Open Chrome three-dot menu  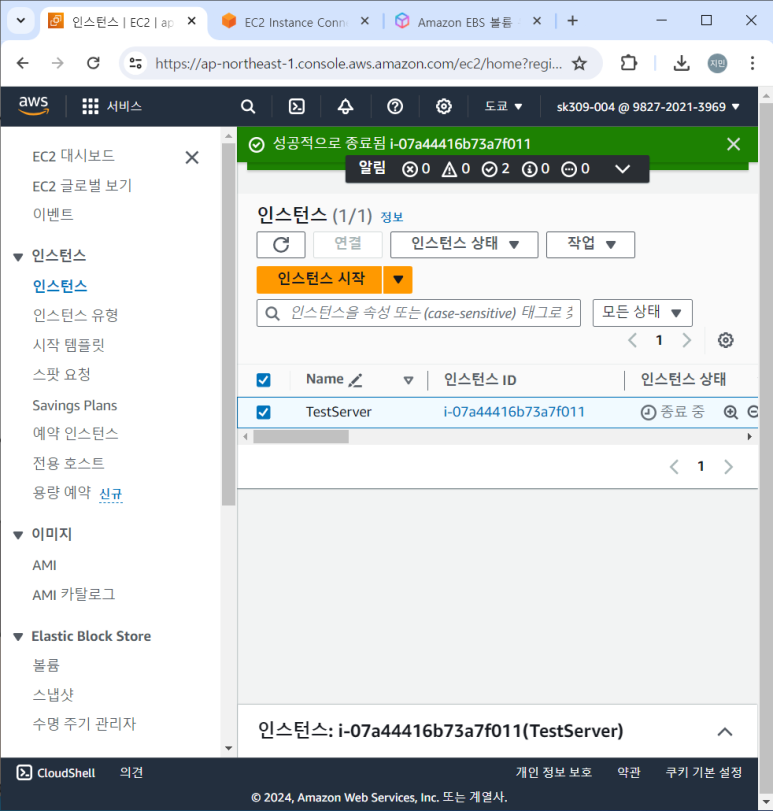click(752, 64)
